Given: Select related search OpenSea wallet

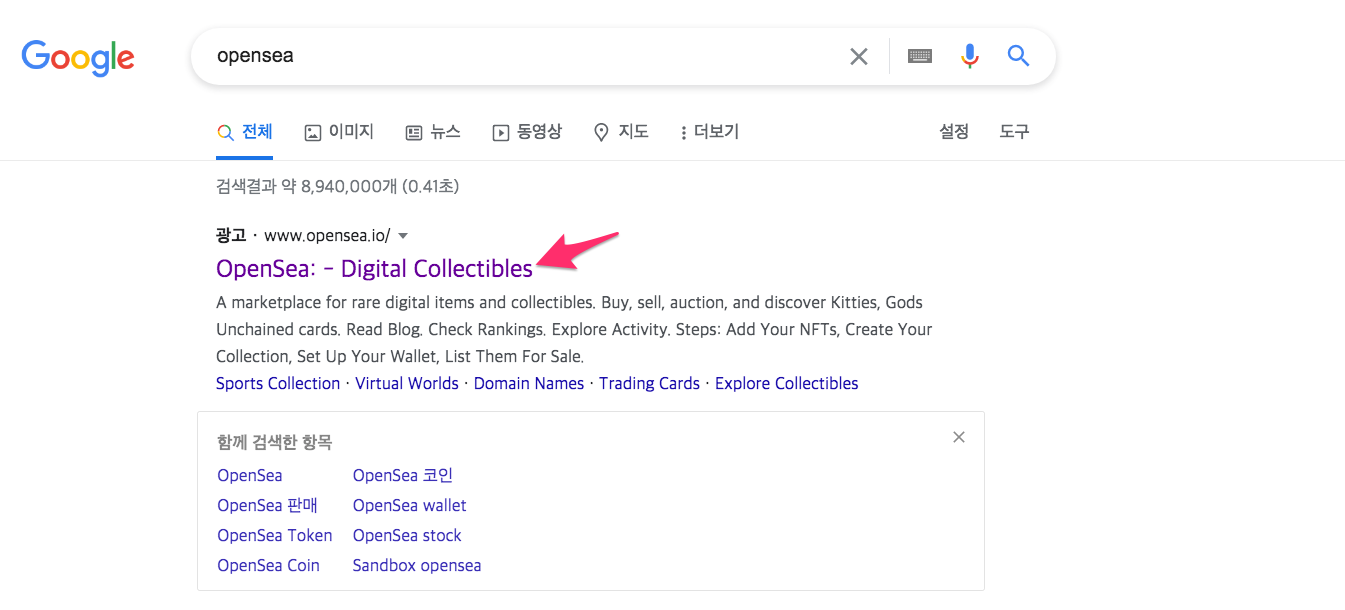Looking at the screenshot, I should 410,505.
